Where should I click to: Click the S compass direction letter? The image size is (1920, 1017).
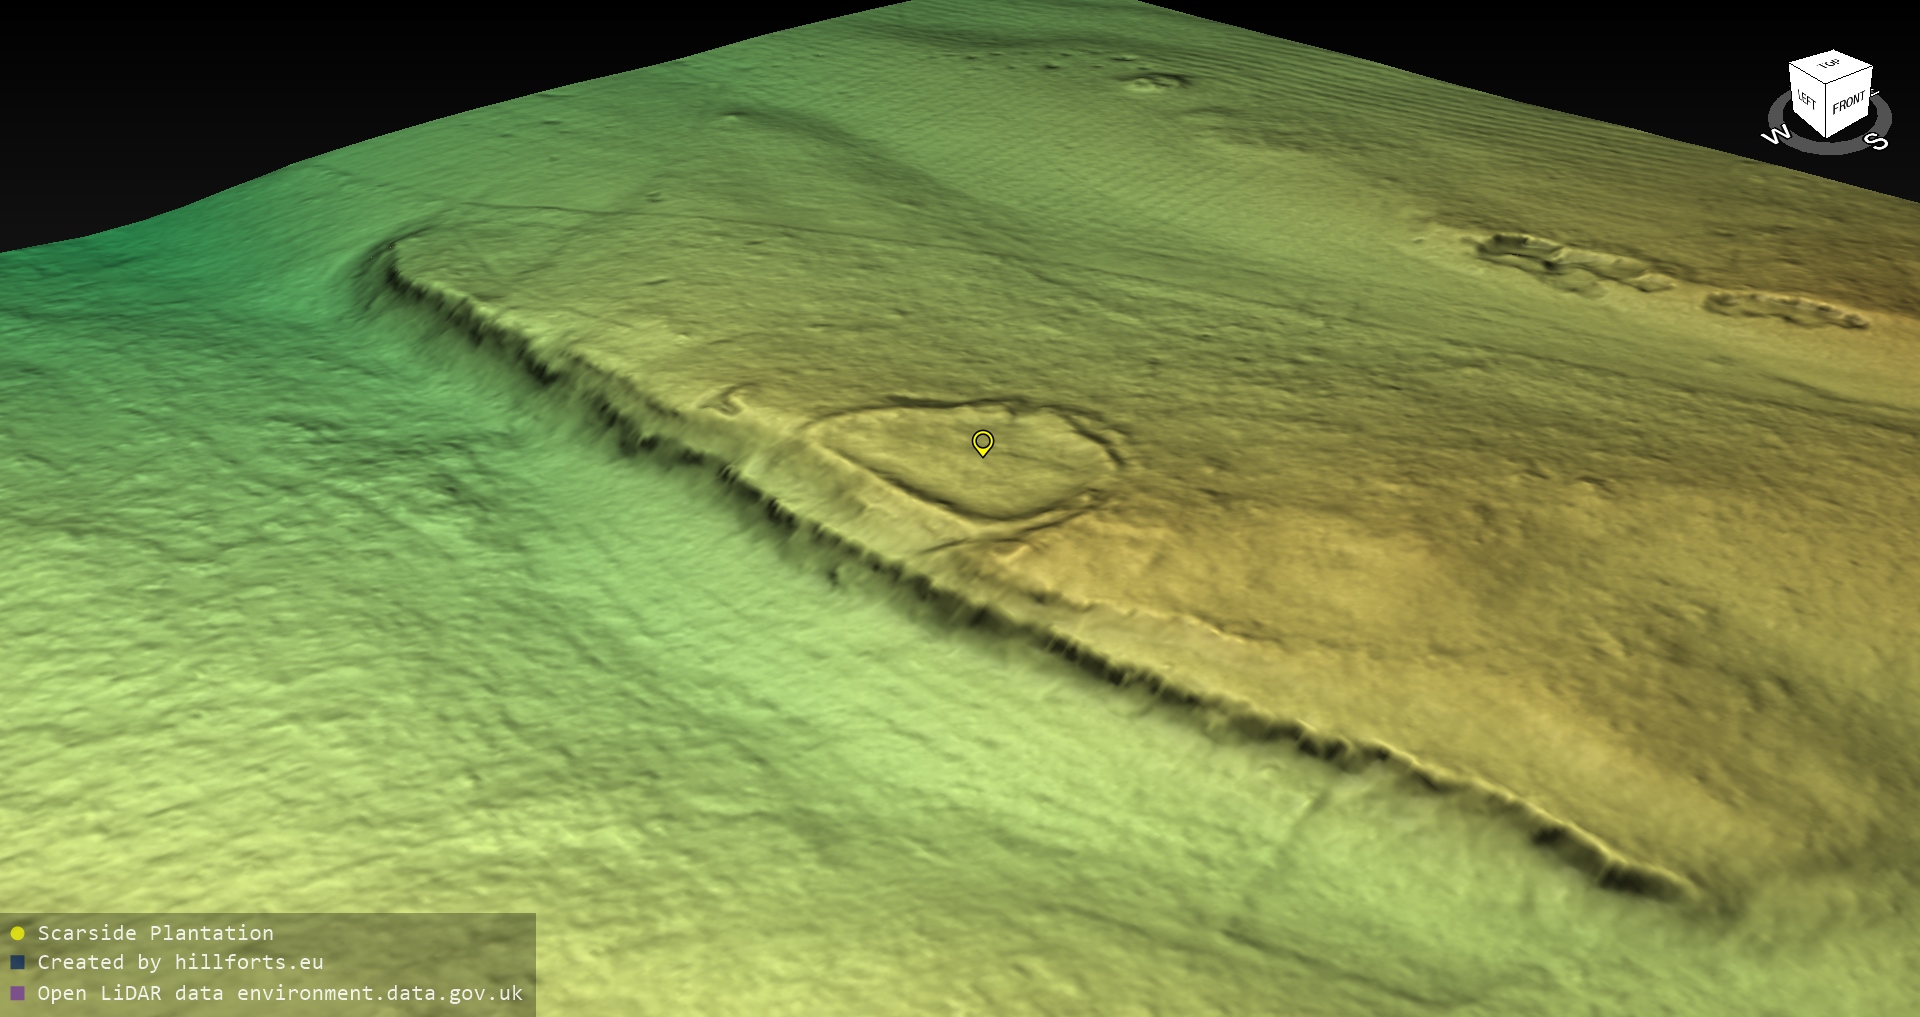pyautogui.click(x=1877, y=141)
